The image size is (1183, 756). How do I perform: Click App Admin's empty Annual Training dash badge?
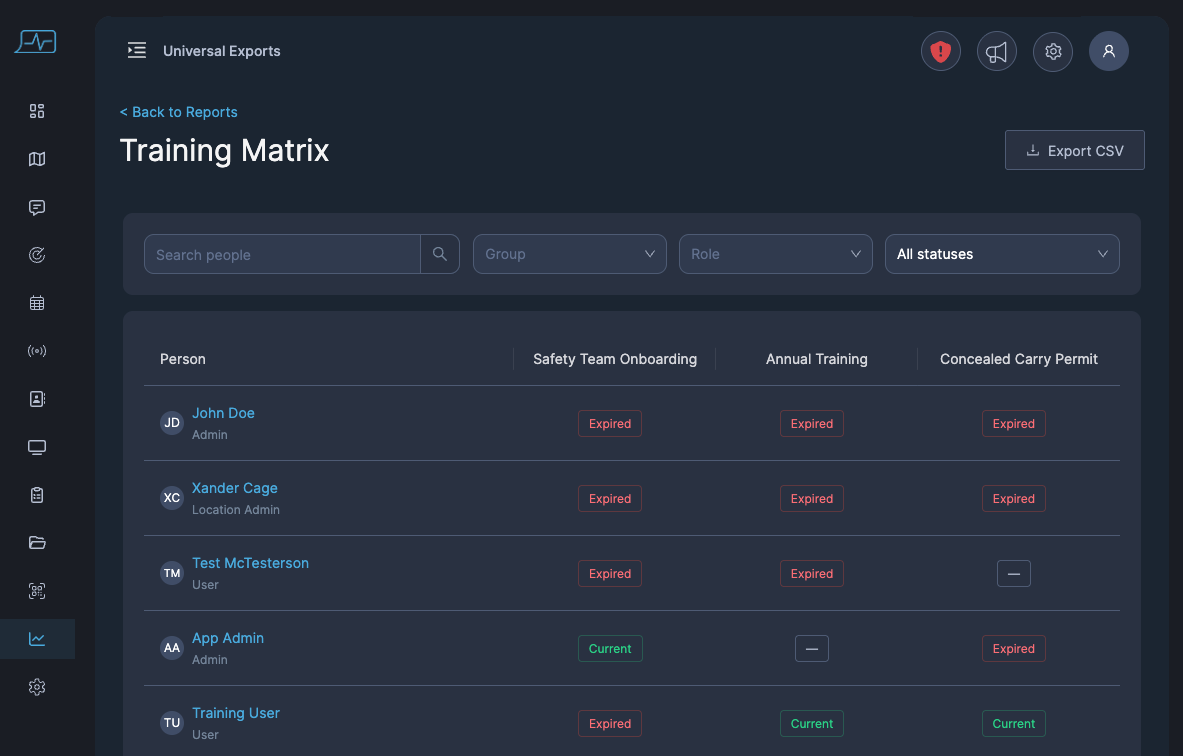(812, 648)
